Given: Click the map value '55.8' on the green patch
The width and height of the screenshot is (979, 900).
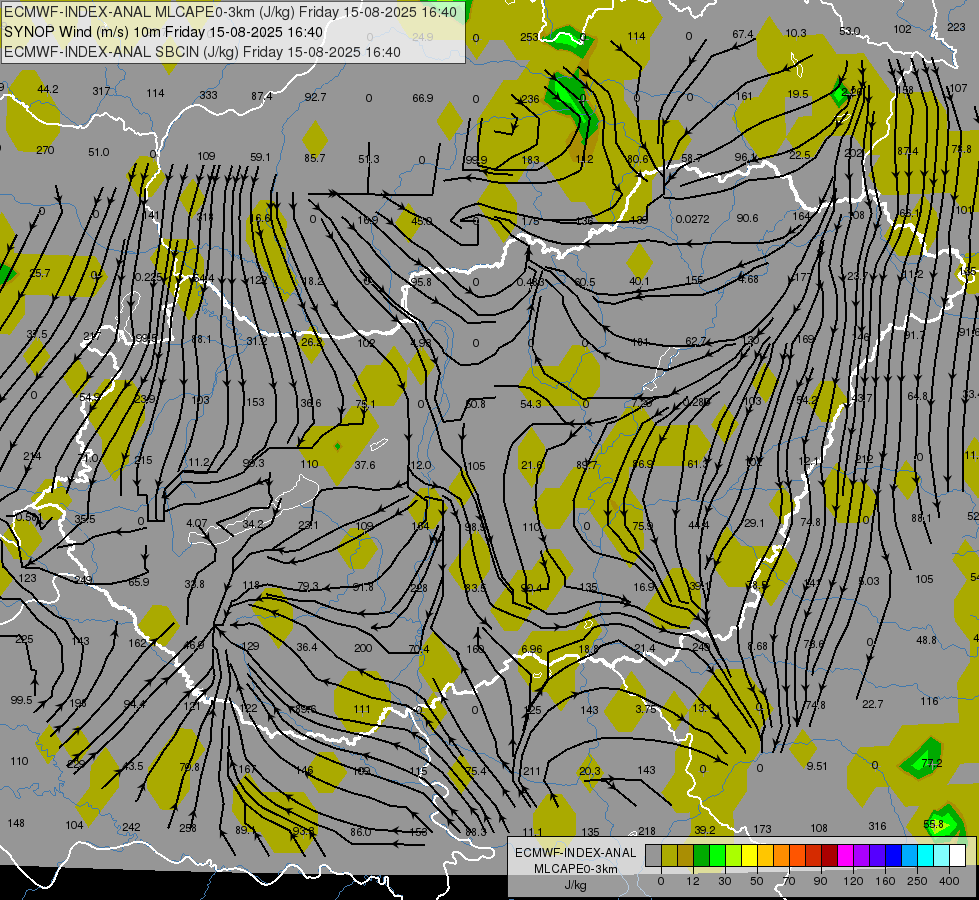Looking at the screenshot, I should click(x=933, y=824).
